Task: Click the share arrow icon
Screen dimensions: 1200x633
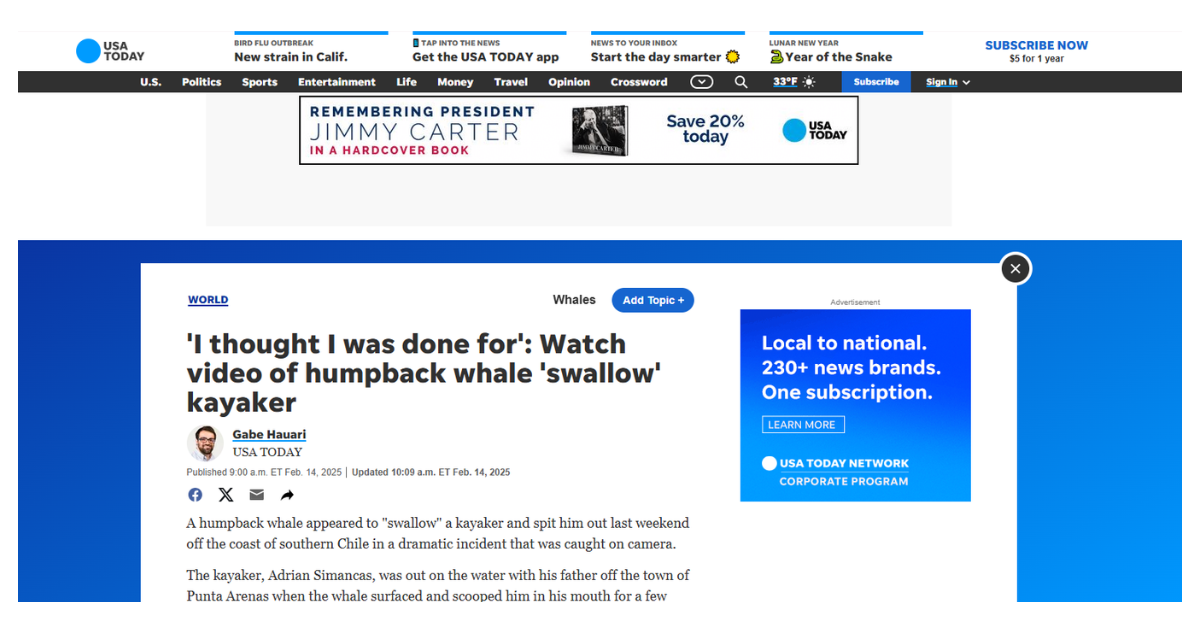Action: pos(287,495)
